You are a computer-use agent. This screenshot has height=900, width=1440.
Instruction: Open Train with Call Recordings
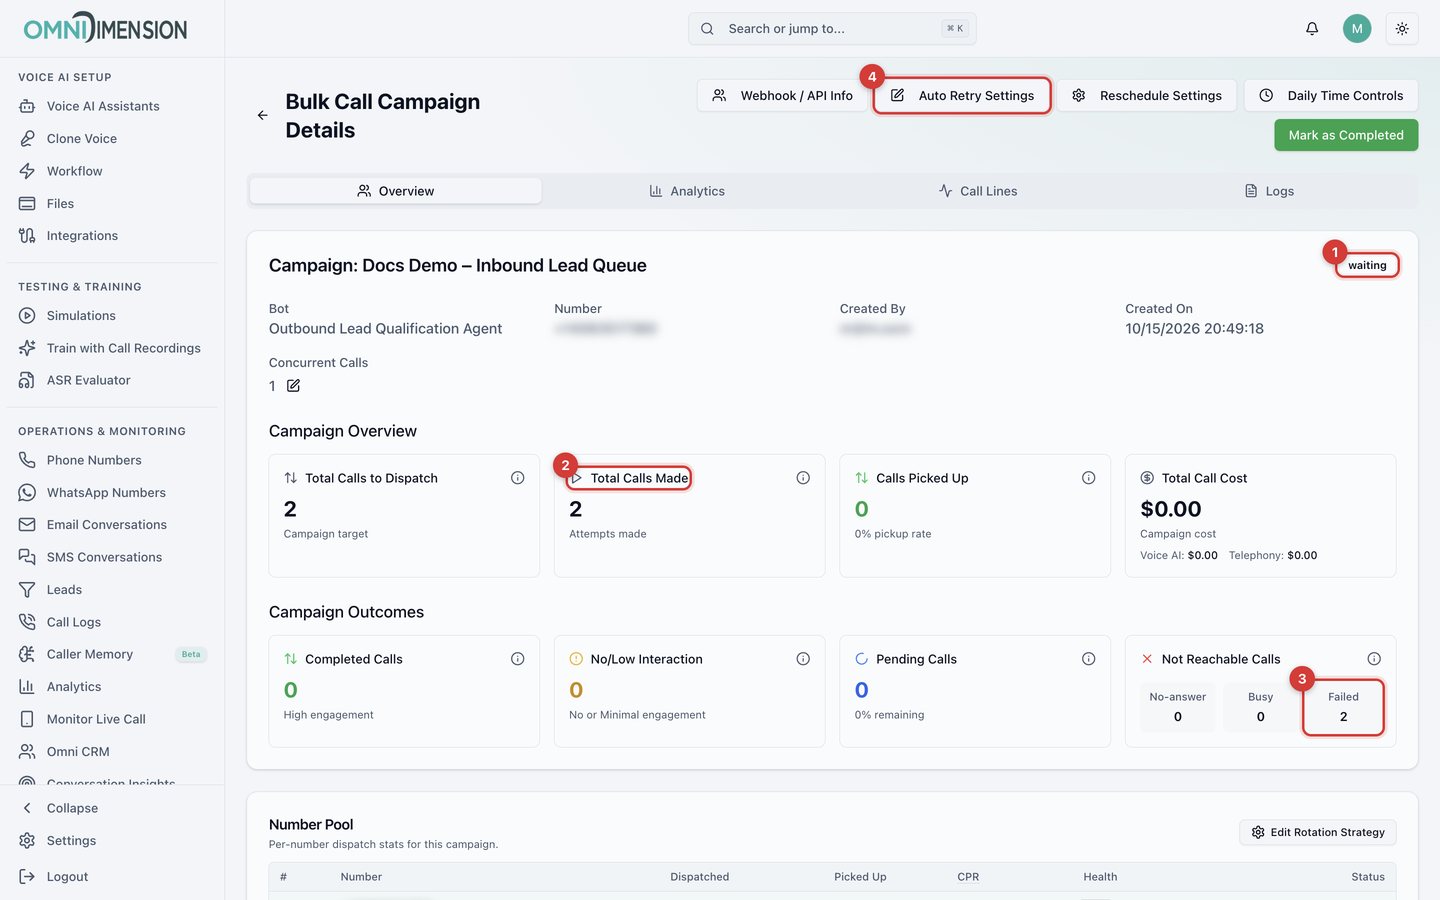pos(112,348)
